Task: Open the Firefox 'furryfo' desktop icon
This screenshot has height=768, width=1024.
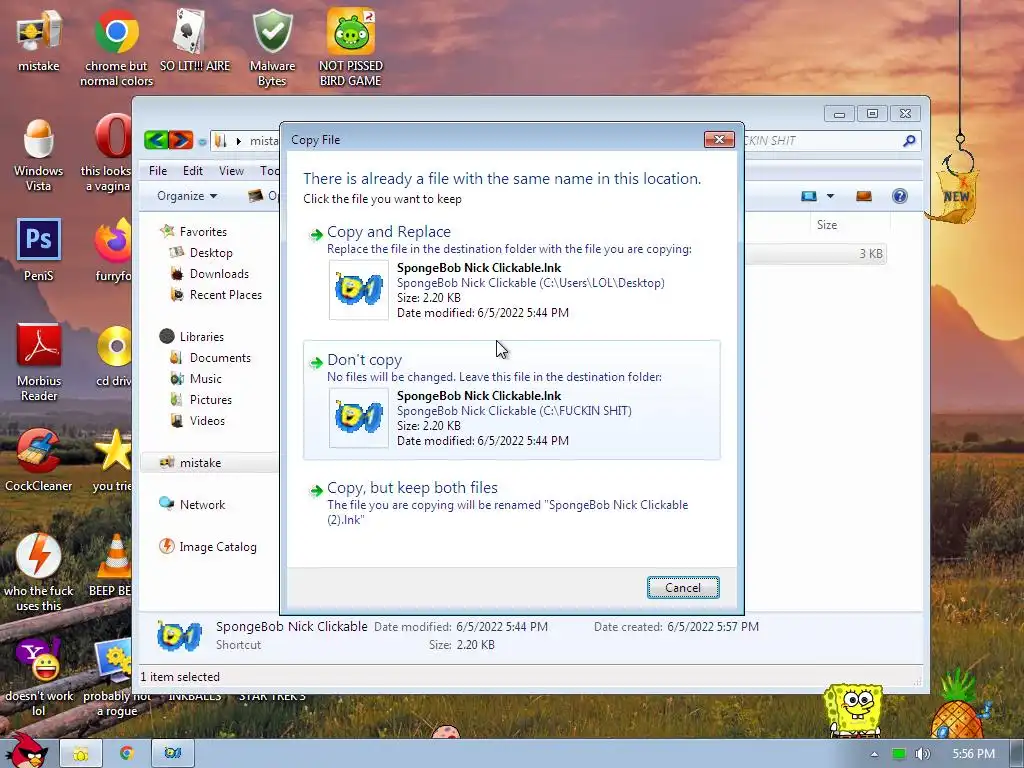Action: 113,251
